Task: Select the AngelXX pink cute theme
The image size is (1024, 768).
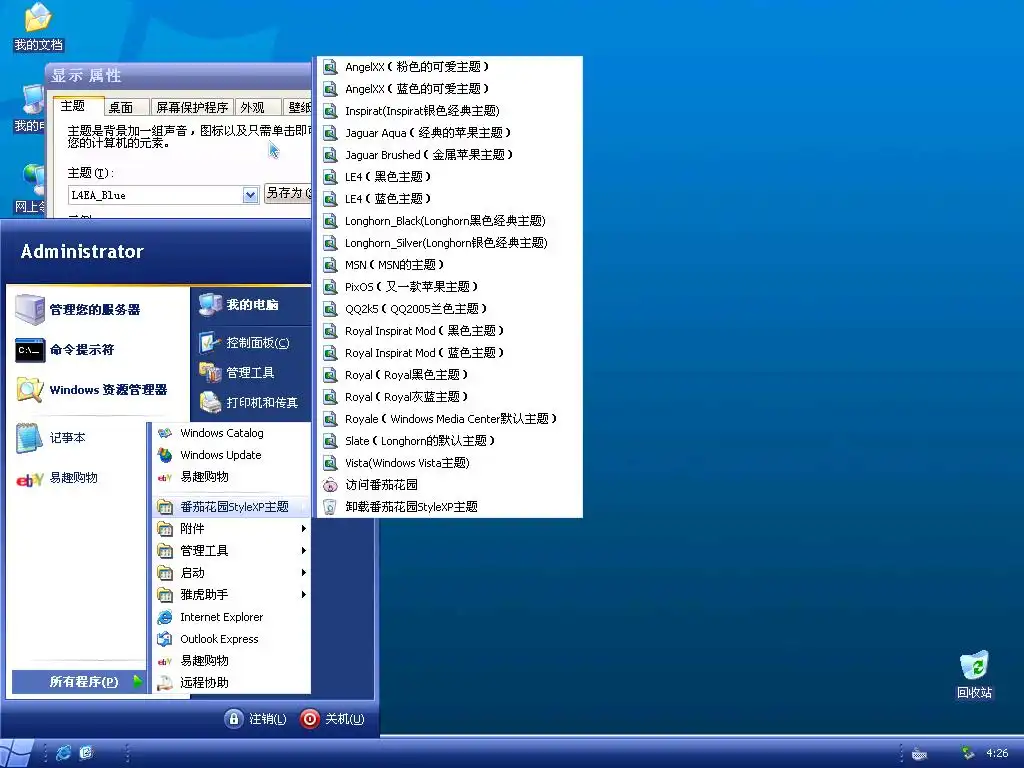Action: click(x=450, y=67)
